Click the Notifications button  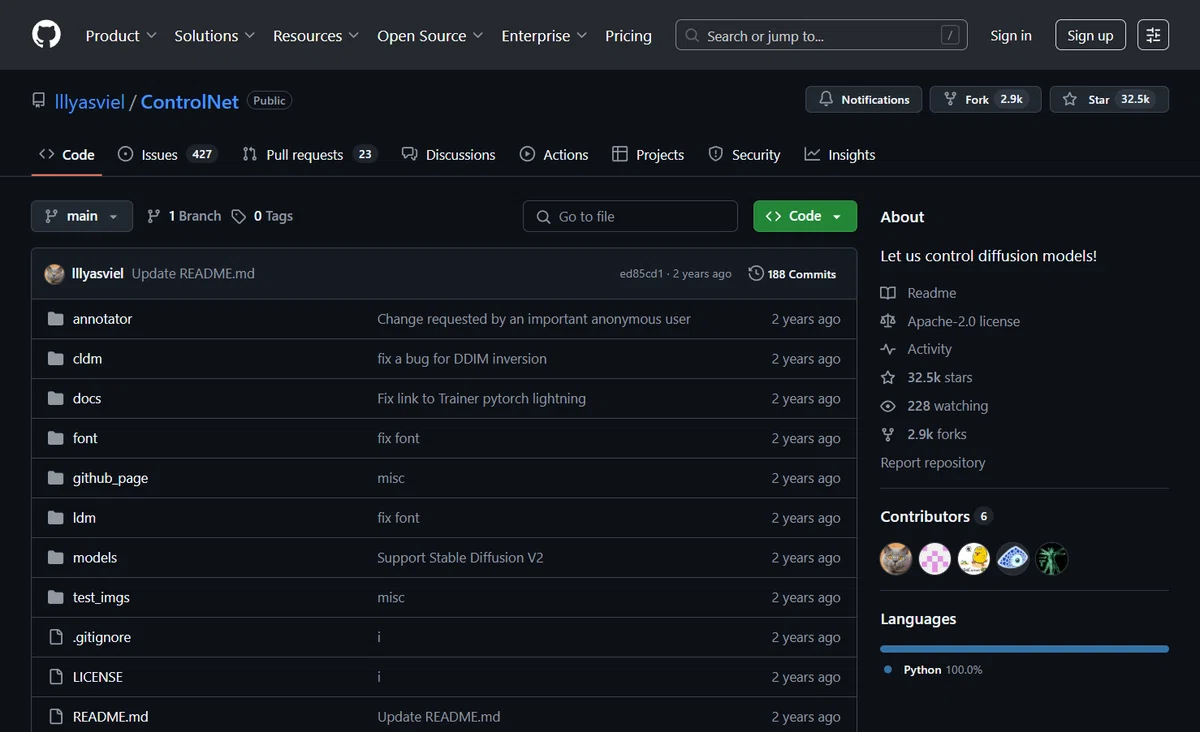[864, 99]
